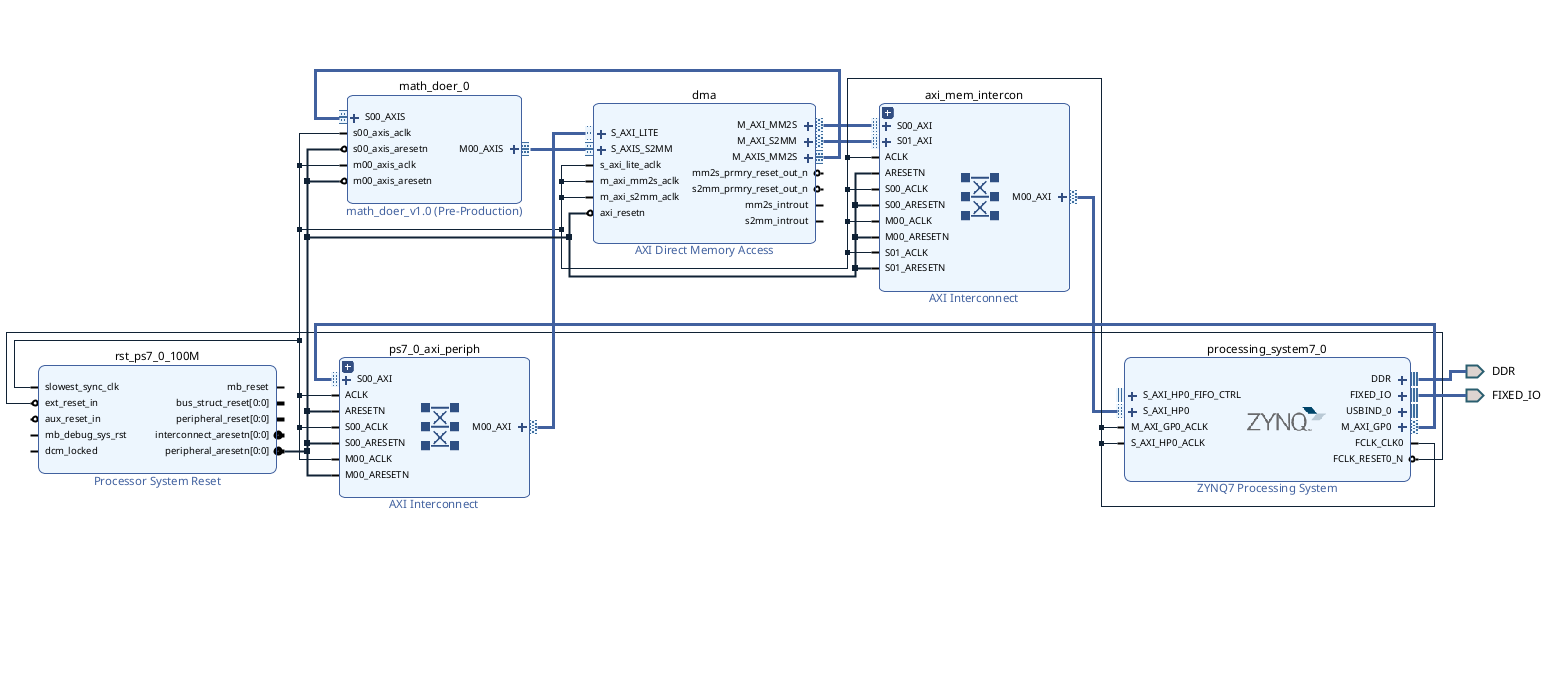The width and height of the screenshot is (1546, 680).
Task: Expand the S00_AXIS interface on math_doer_0
Action: point(355,117)
